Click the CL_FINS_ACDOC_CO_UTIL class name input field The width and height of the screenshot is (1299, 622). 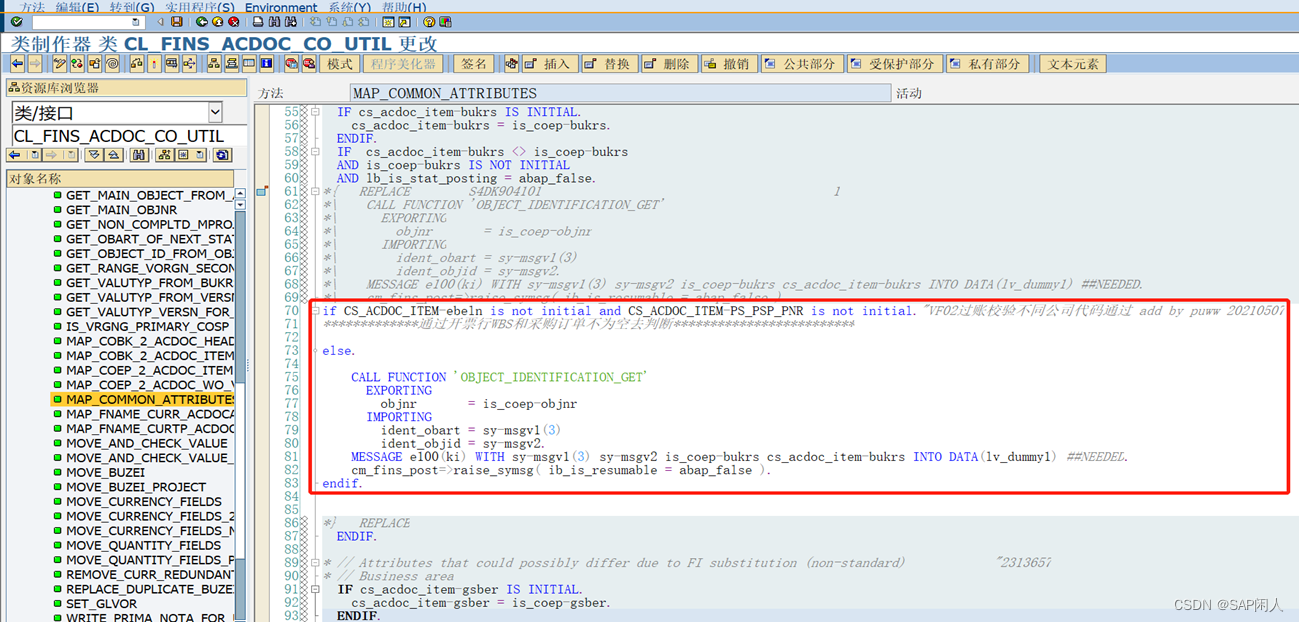point(129,136)
